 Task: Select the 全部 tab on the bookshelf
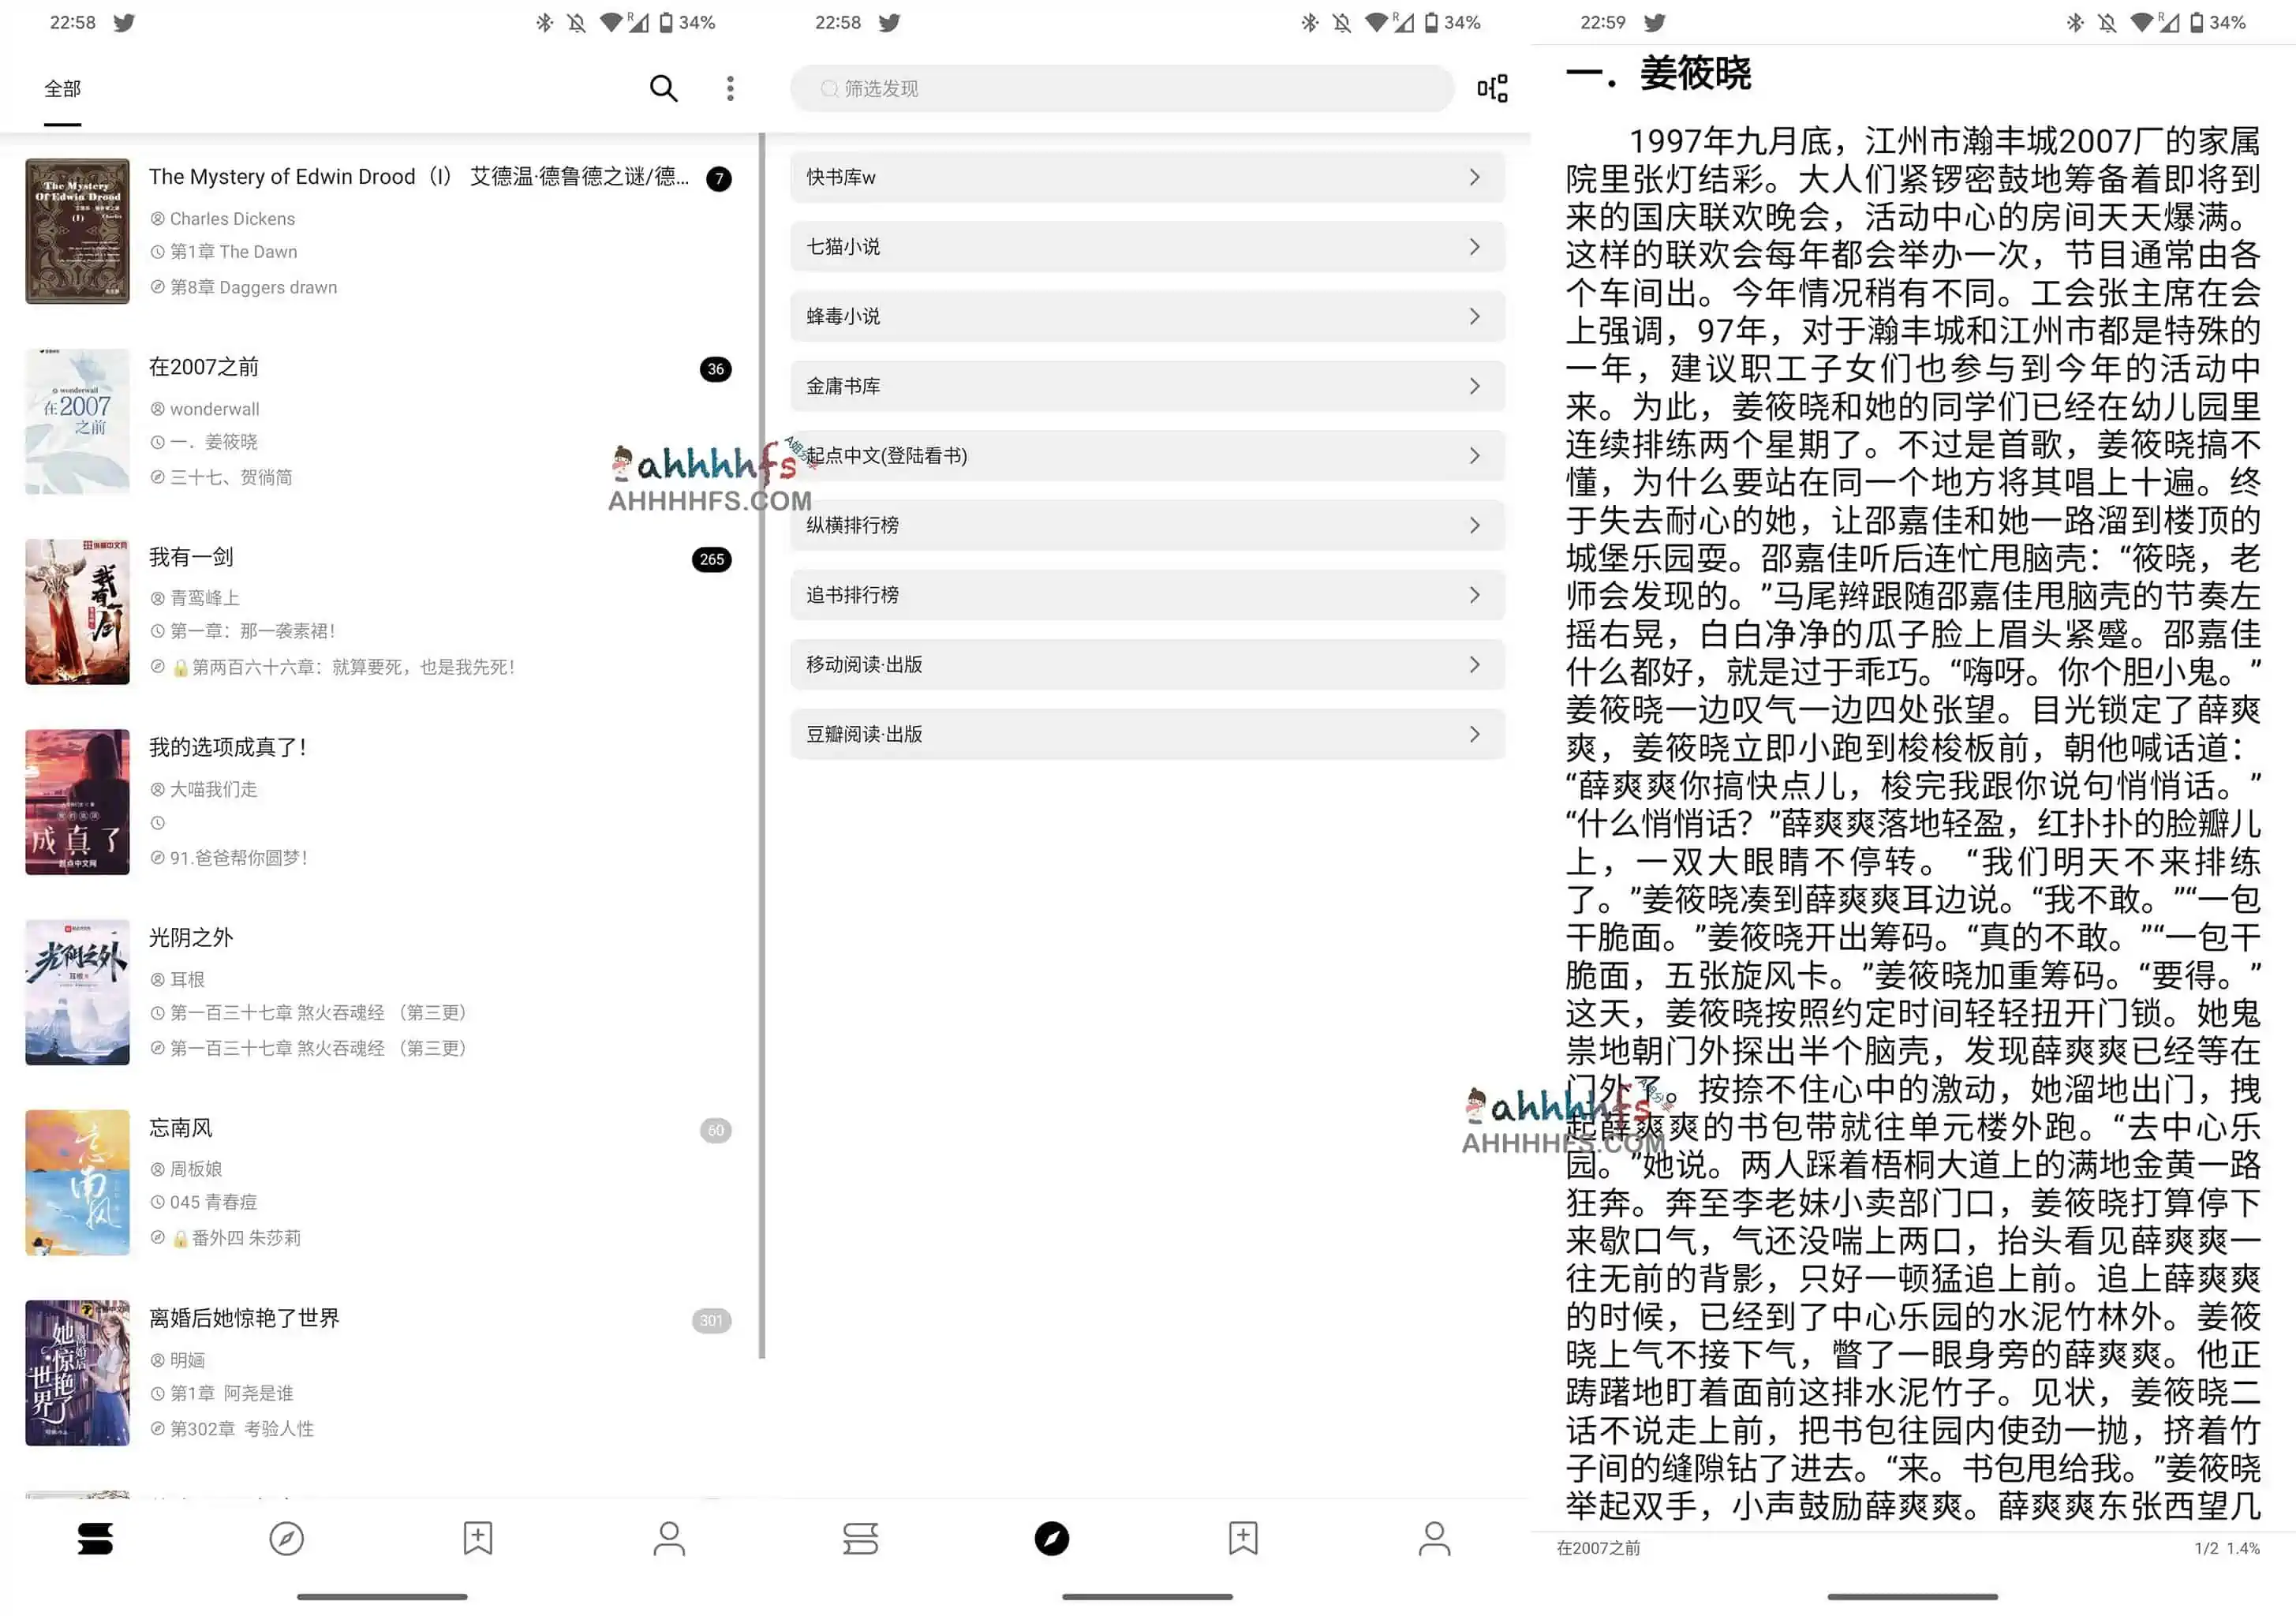(x=62, y=89)
